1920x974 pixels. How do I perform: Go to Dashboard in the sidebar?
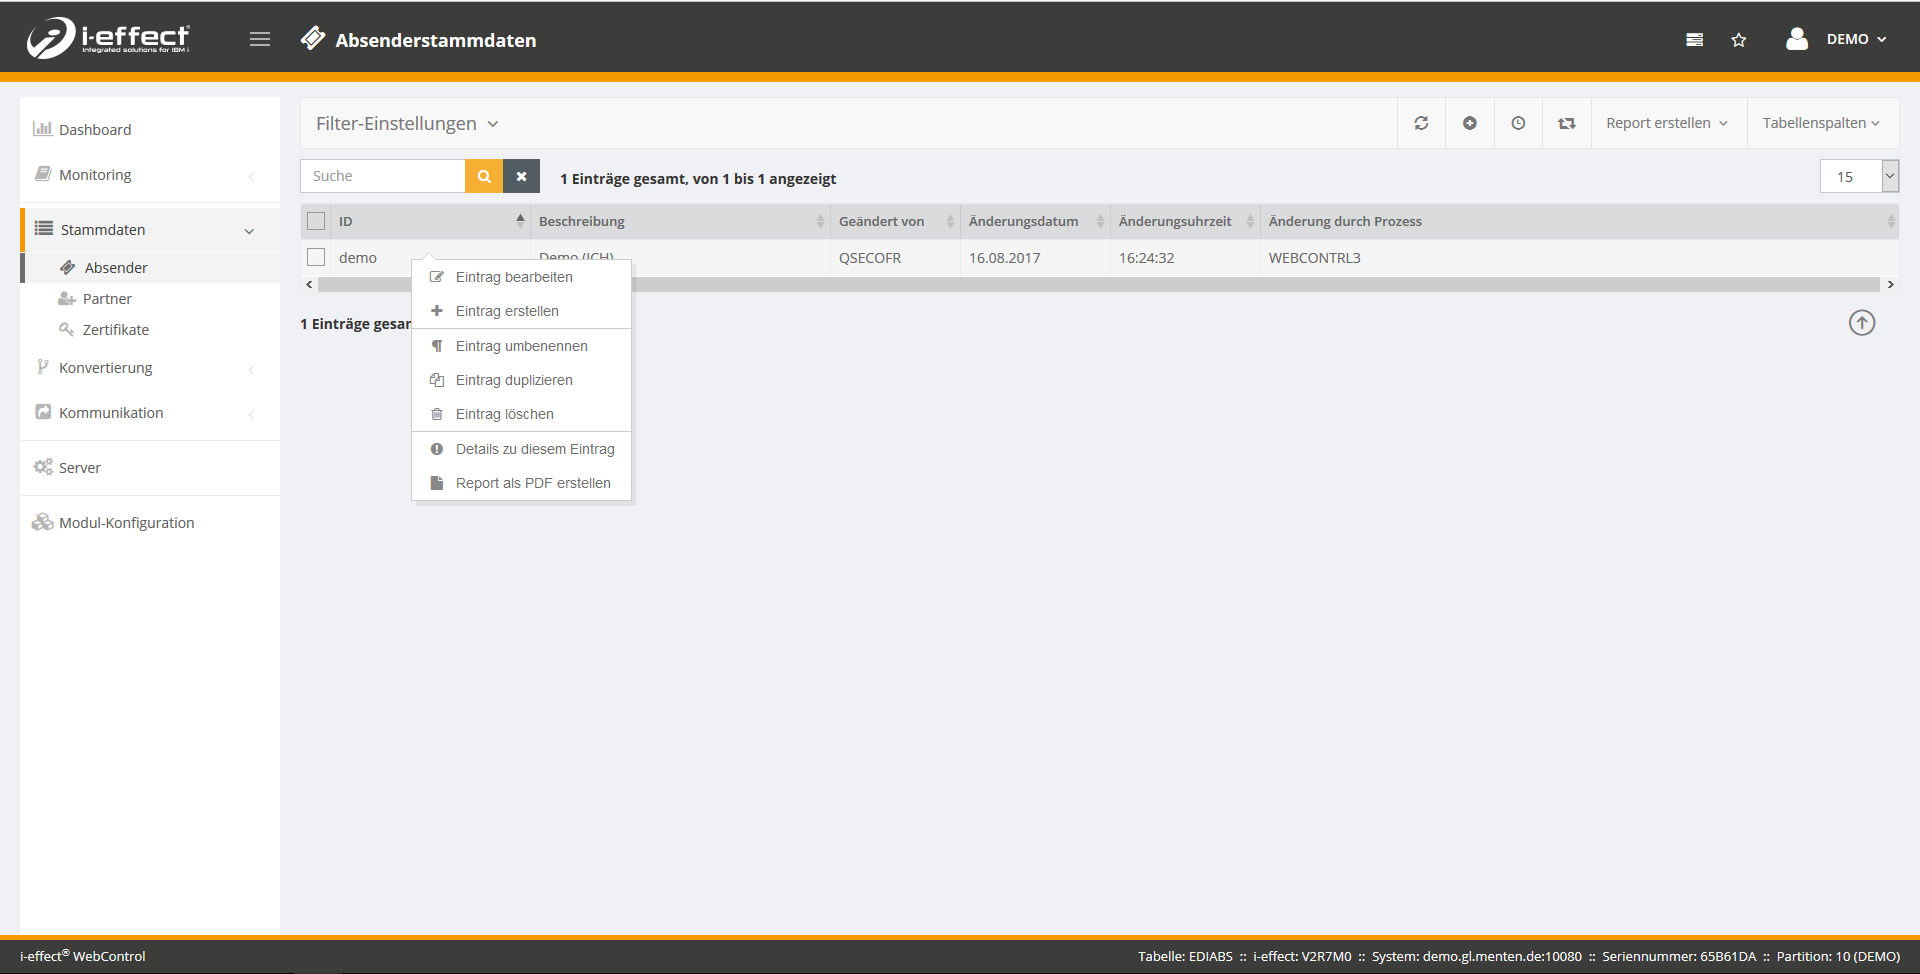(95, 130)
